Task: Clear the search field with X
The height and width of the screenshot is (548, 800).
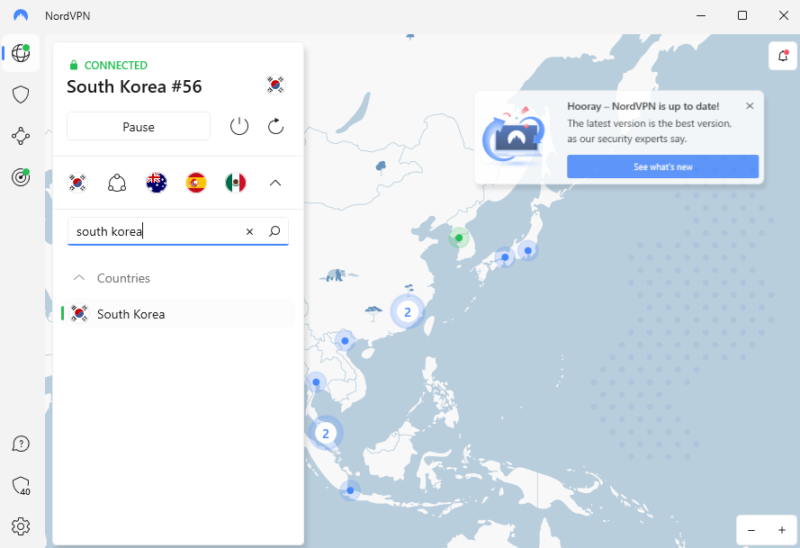Action: (x=249, y=232)
